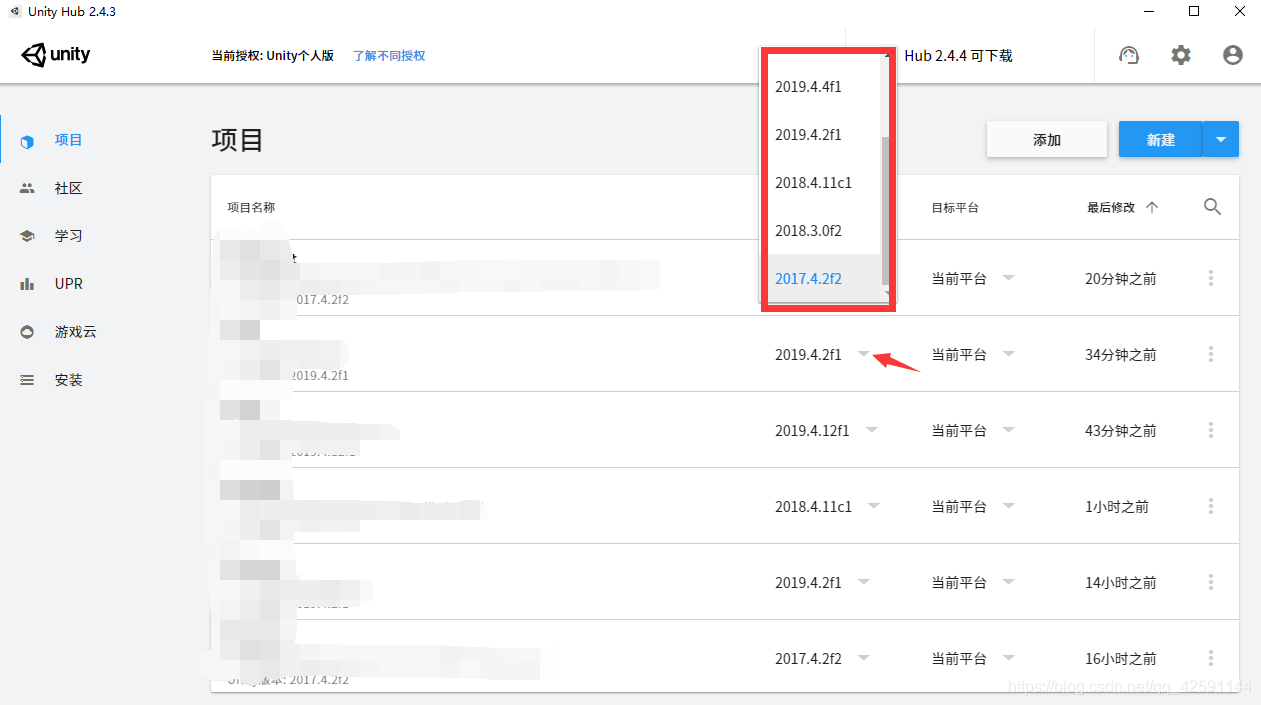Open more options for 1小时之前 project
This screenshot has width=1261, height=705.
1211,507
